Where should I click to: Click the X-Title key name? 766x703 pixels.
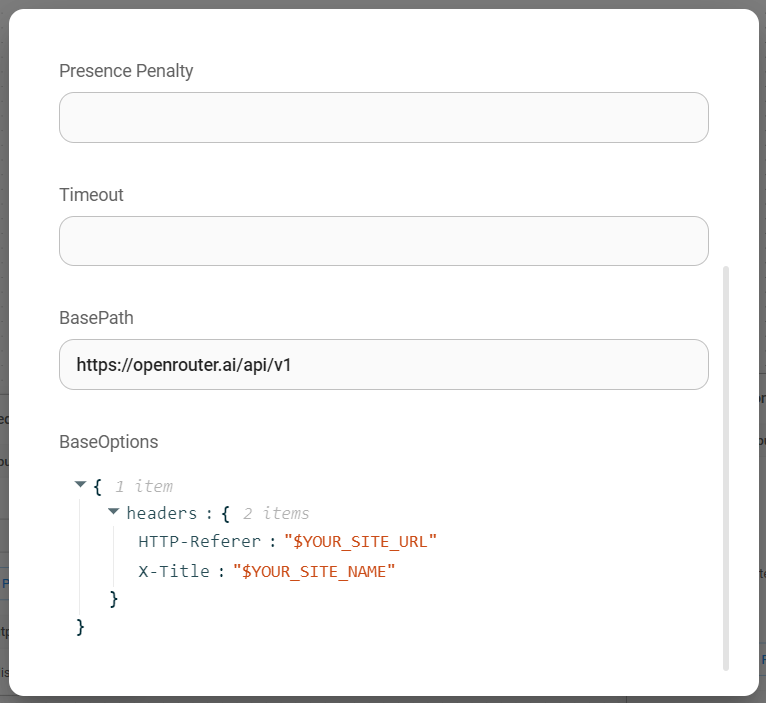tap(174, 571)
